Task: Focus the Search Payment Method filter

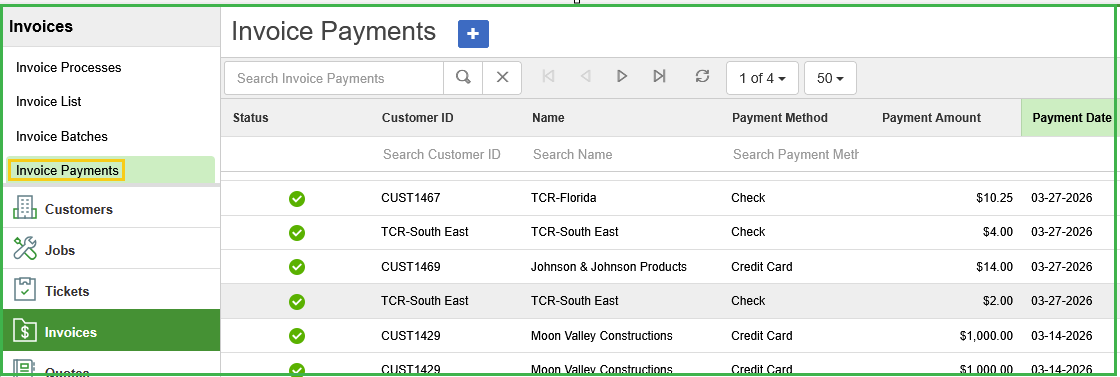Action: (x=795, y=154)
